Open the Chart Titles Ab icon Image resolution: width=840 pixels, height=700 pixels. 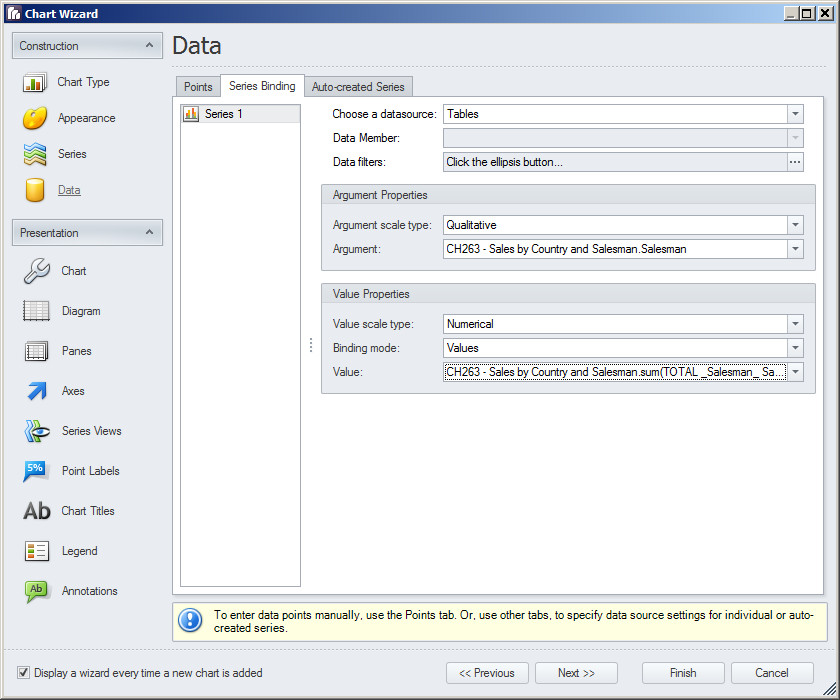point(36,511)
